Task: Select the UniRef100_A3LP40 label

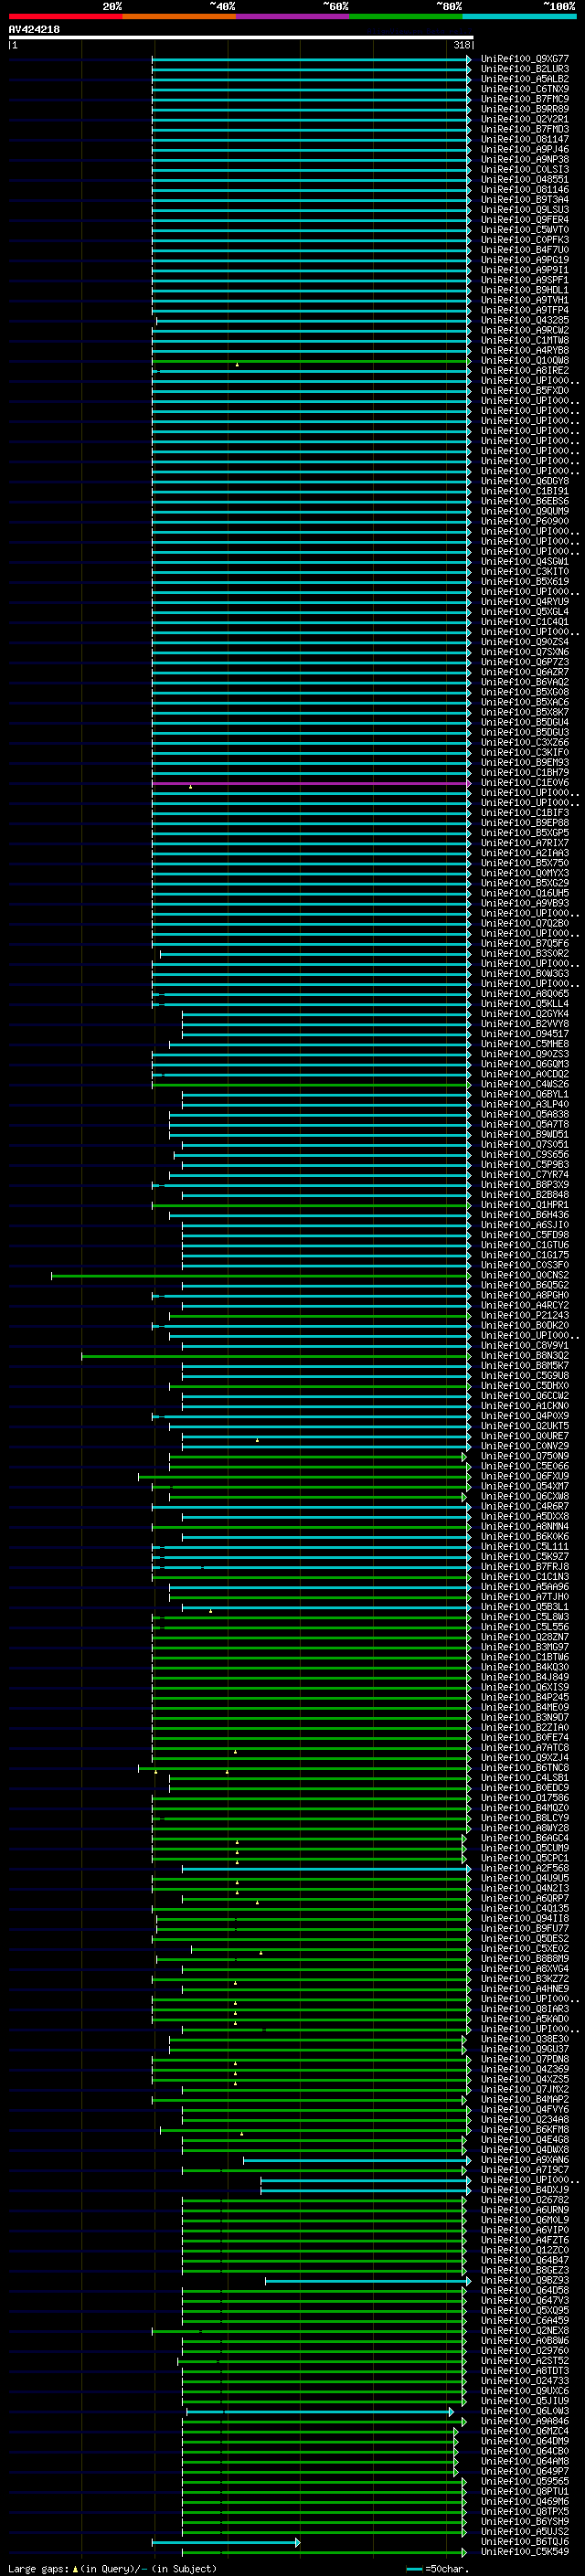Action: tap(524, 1104)
